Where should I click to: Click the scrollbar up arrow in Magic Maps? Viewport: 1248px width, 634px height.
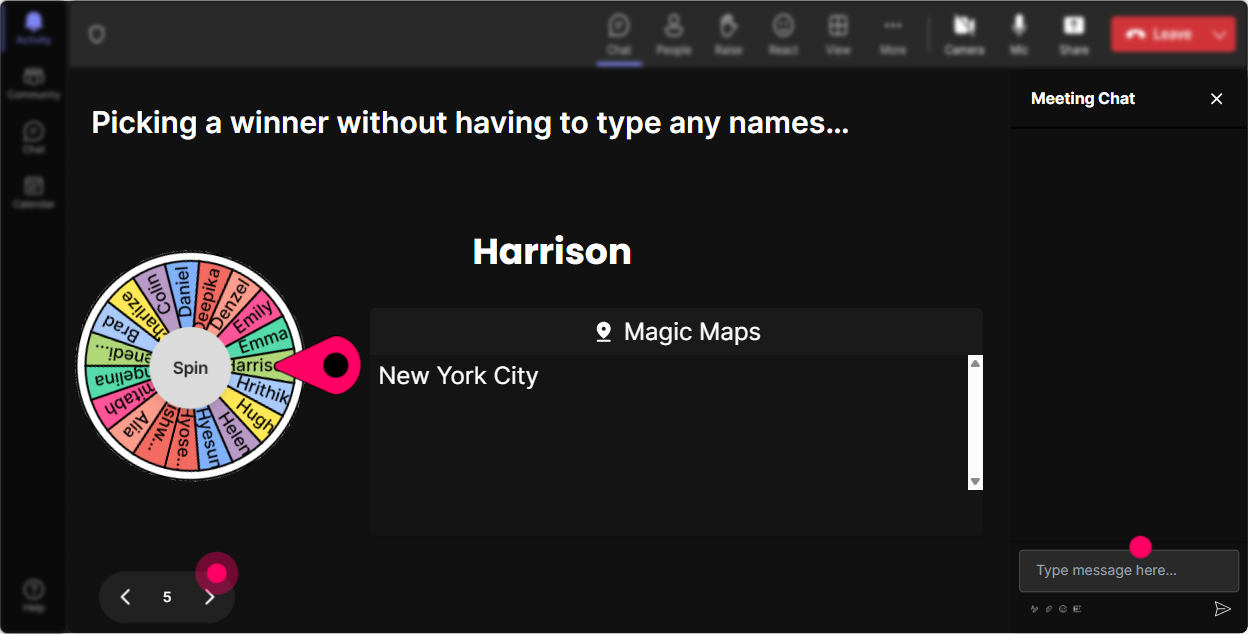pos(975,363)
